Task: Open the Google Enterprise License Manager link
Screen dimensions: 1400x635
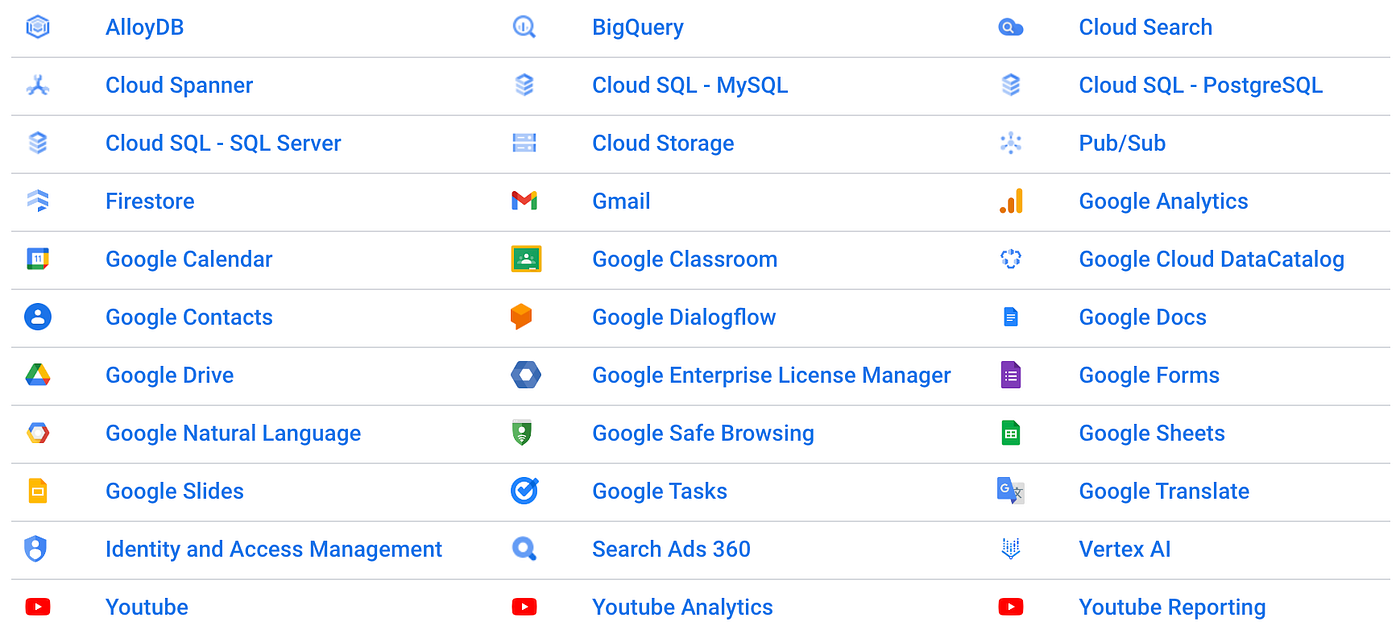Action: pos(771,375)
